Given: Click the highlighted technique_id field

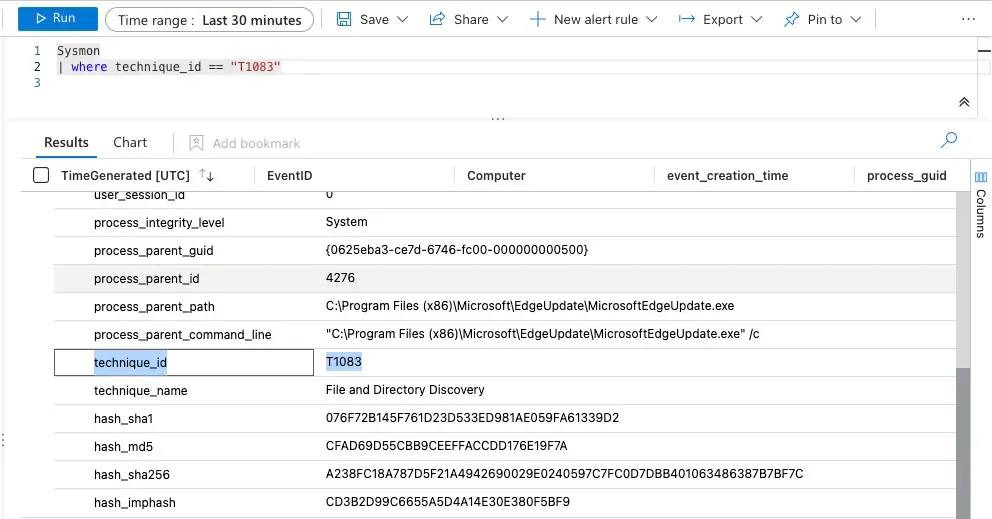Looking at the screenshot, I should [130, 363].
